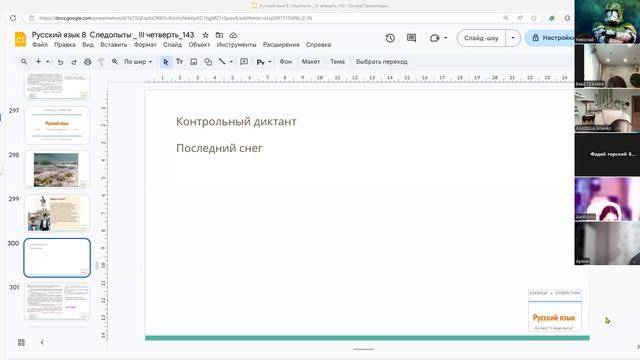Select the paint format tool
The image size is (640, 360).
click(101, 62)
